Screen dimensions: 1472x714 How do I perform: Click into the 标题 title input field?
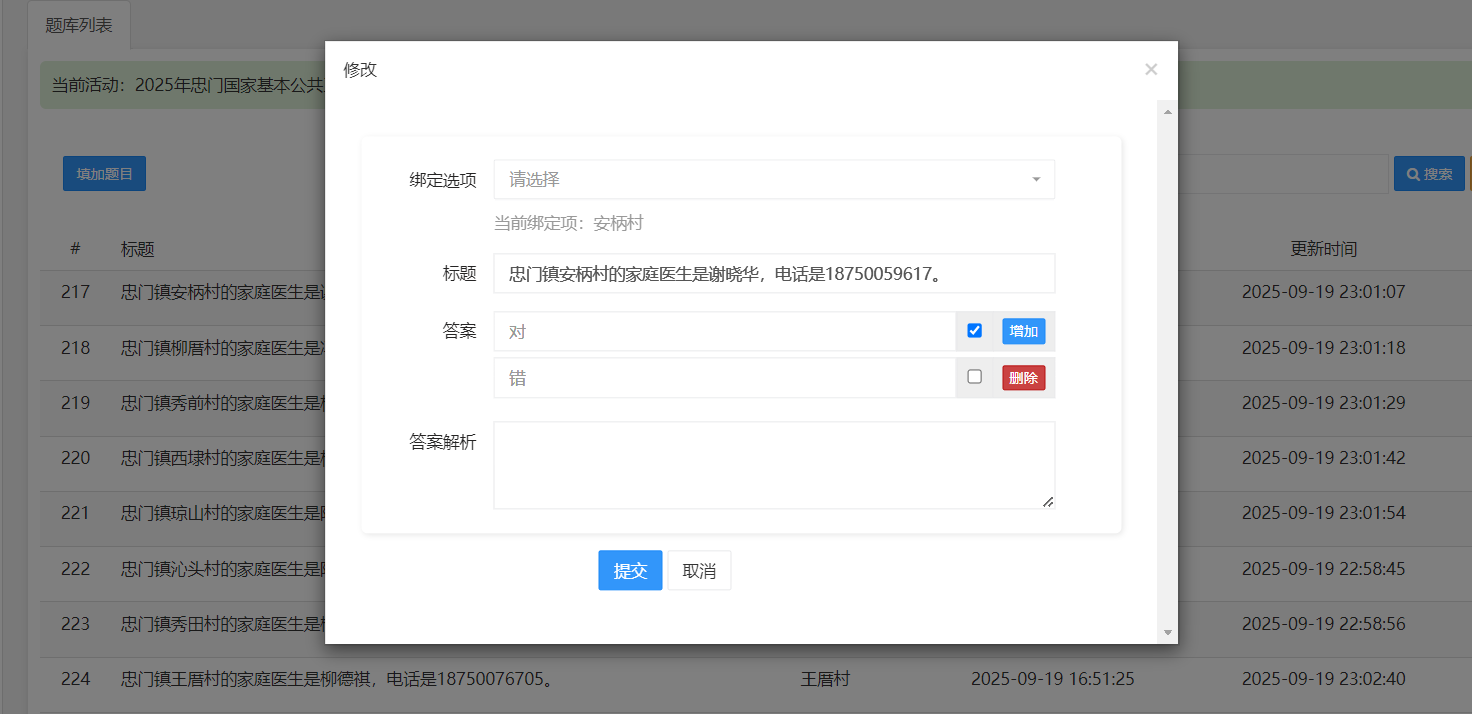click(x=774, y=272)
